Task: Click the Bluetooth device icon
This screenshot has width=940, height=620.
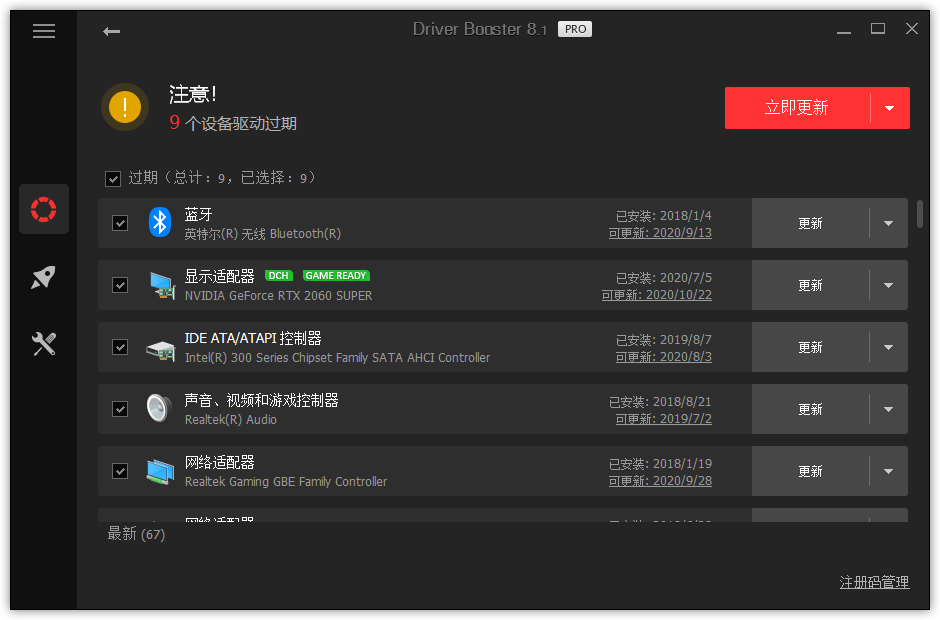Action: pyautogui.click(x=159, y=222)
